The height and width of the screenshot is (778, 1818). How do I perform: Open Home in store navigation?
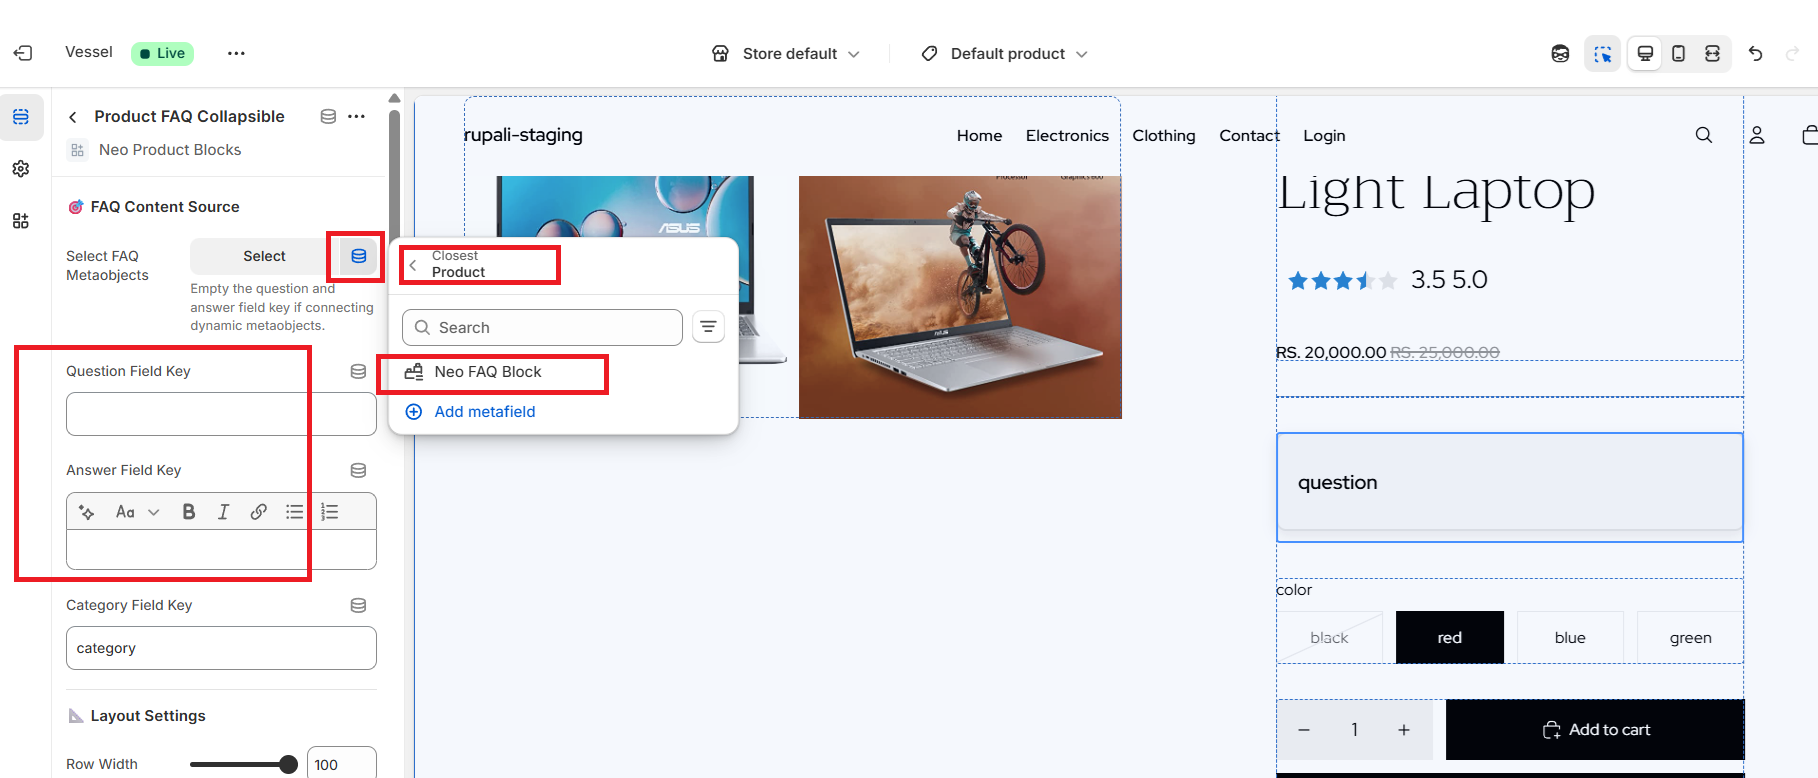979,135
